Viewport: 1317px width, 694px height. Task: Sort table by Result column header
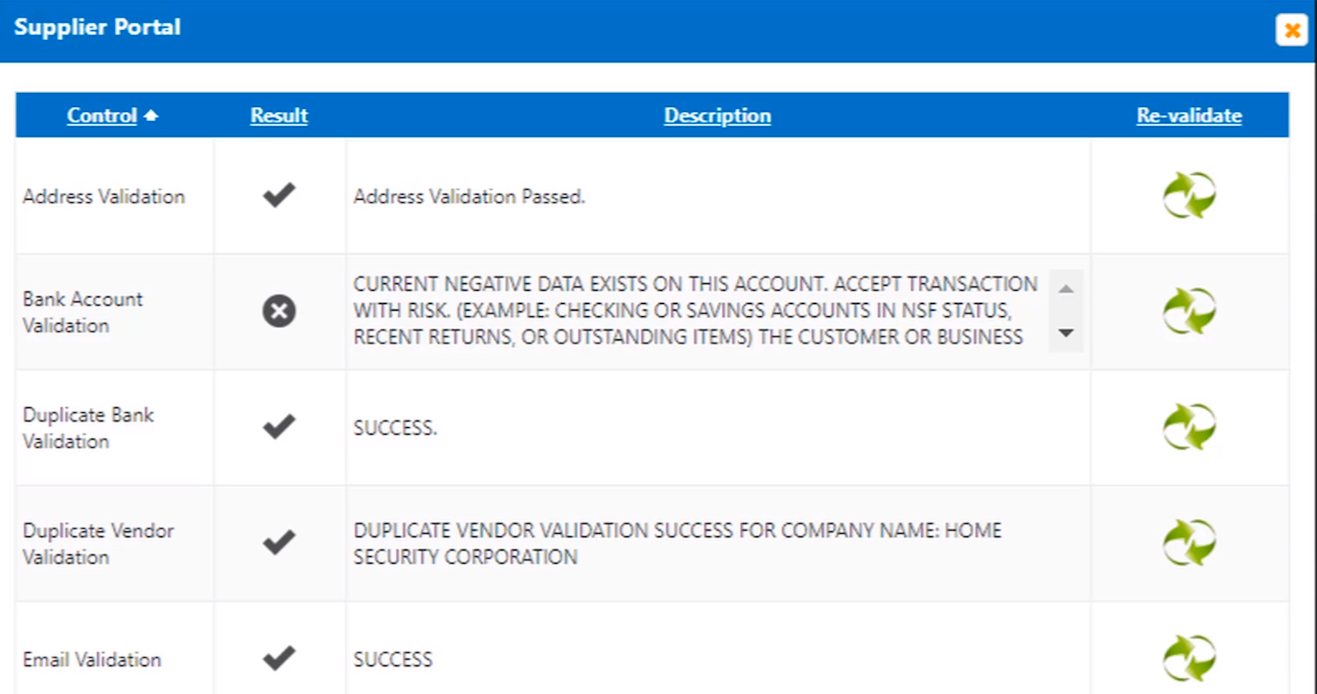click(279, 116)
